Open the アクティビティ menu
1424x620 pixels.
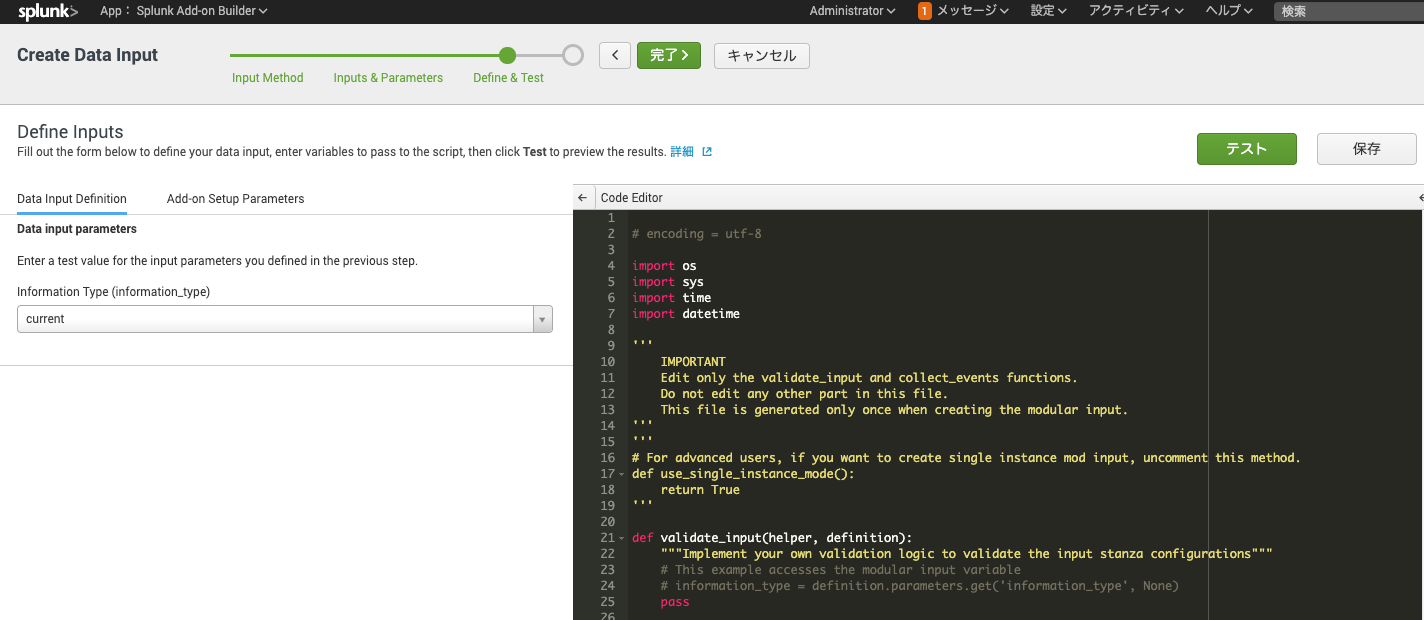[1135, 11]
